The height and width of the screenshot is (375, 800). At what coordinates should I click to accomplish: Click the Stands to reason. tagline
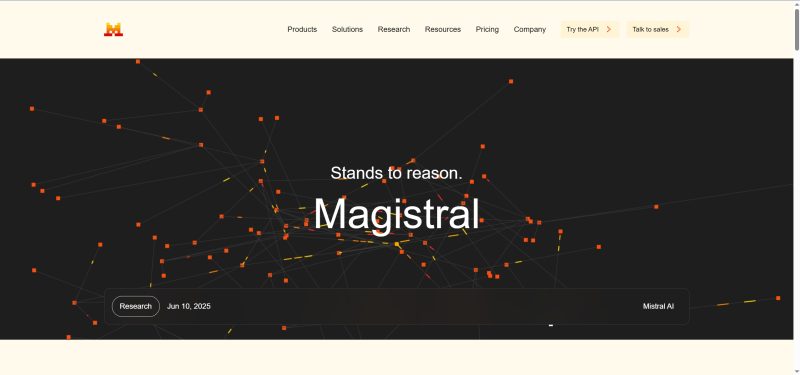click(x=396, y=173)
